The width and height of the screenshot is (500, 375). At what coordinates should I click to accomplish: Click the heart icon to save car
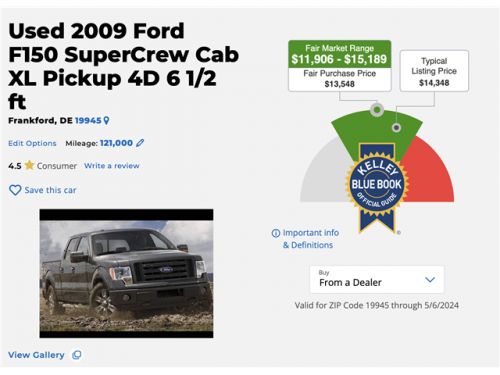point(15,190)
